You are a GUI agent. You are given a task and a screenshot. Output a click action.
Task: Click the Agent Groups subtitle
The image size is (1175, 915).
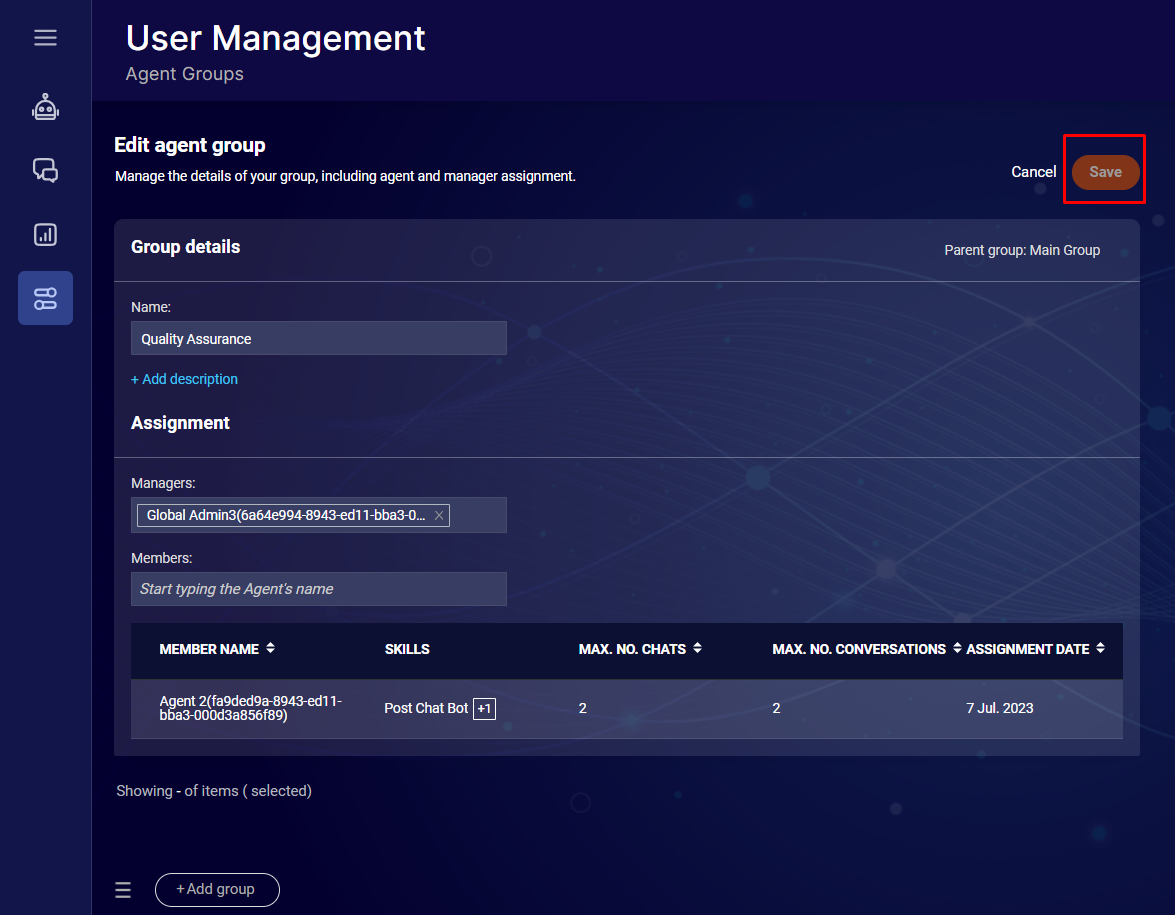tap(184, 74)
